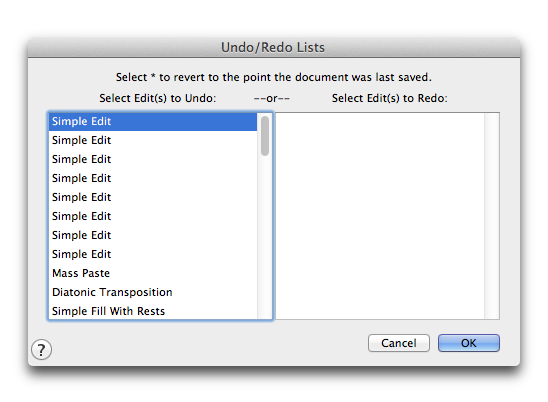Select the second Simple Edit entry
The width and height of the screenshot is (548, 402).
tap(153, 140)
